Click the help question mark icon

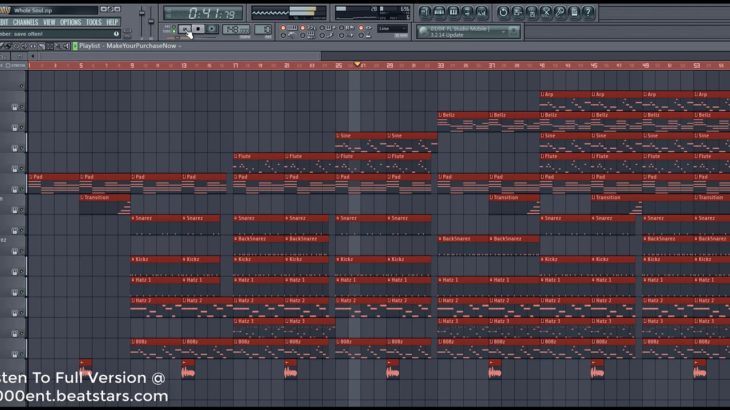click(x=588, y=12)
